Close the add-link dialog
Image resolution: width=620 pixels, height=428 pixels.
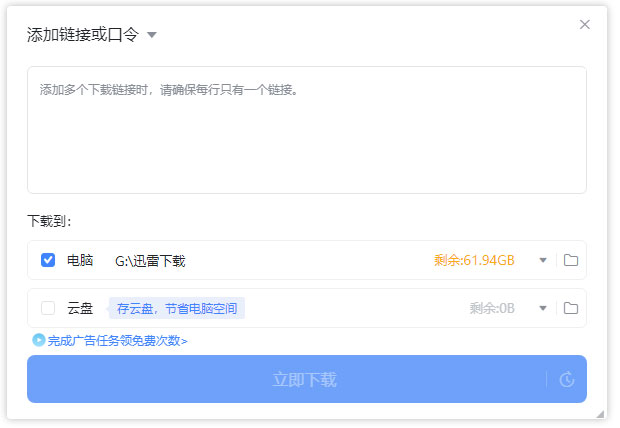[x=585, y=25]
